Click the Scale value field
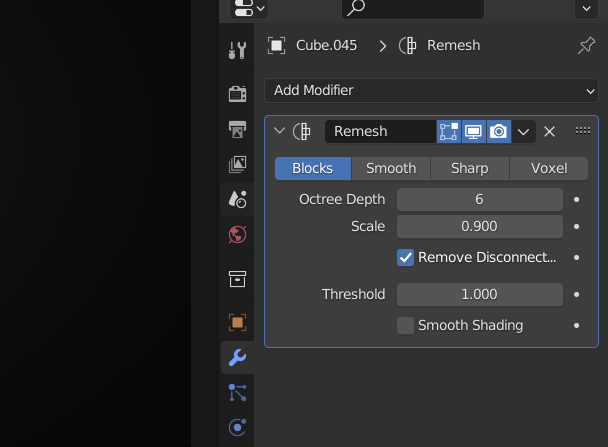This screenshot has width=608, height=447. [x=480, y=226]
